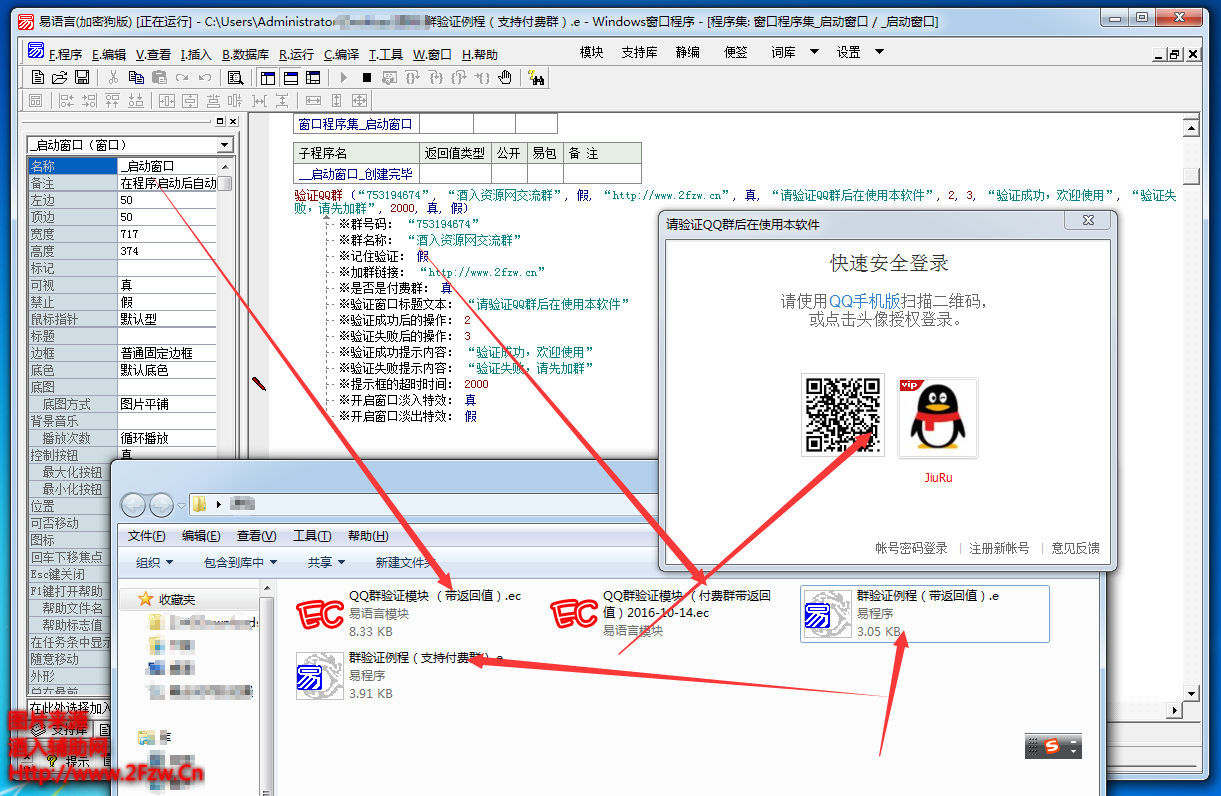
Task: Select the 群验证例程（带返回值）.e file
Action: tap(925, 613)
